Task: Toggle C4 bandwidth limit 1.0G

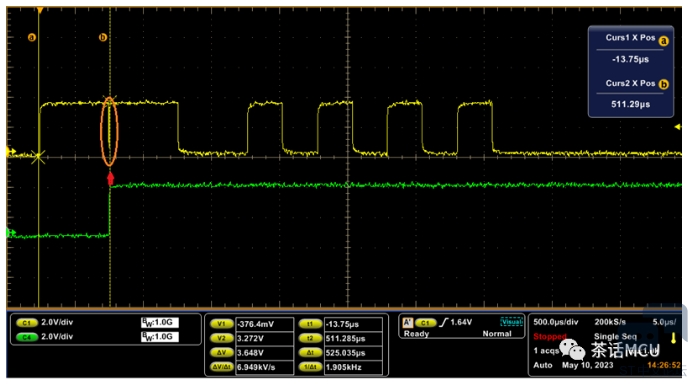Action: [159, 337]
